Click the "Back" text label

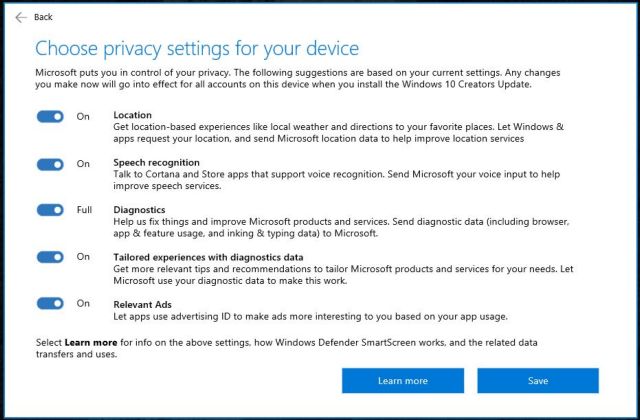[43, 17]
